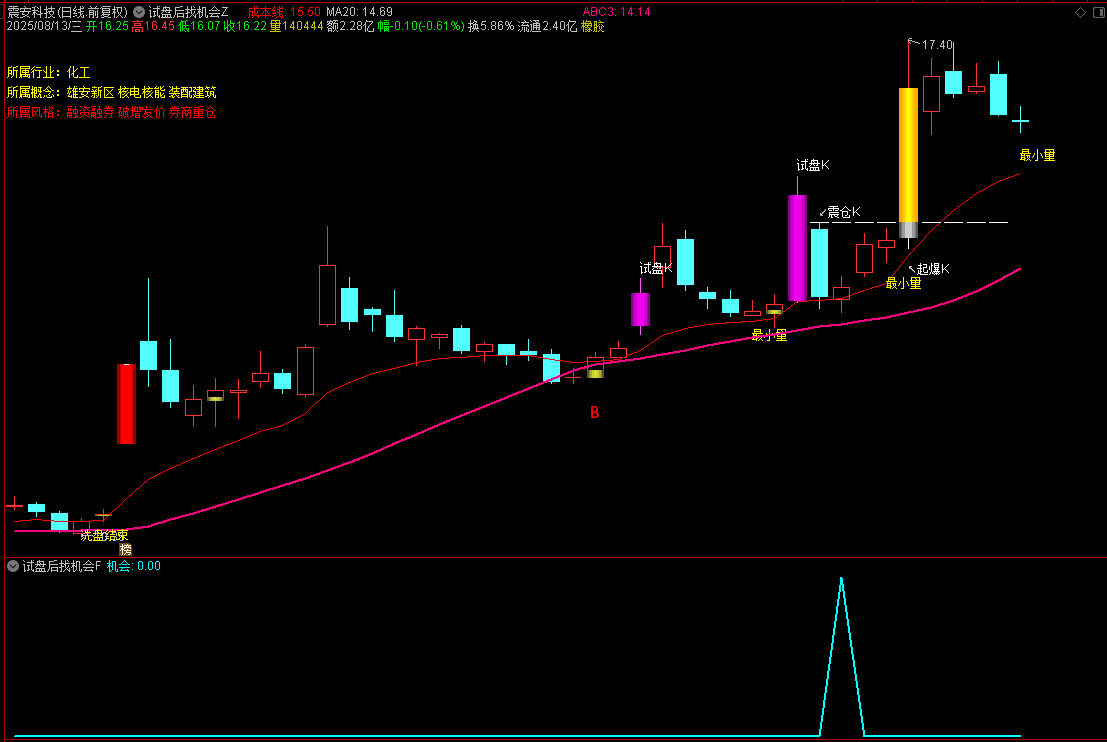Click the 券商重仓 style label
Image resolution: width=1107 pixels, height=742 pixels.
[192, 112]
